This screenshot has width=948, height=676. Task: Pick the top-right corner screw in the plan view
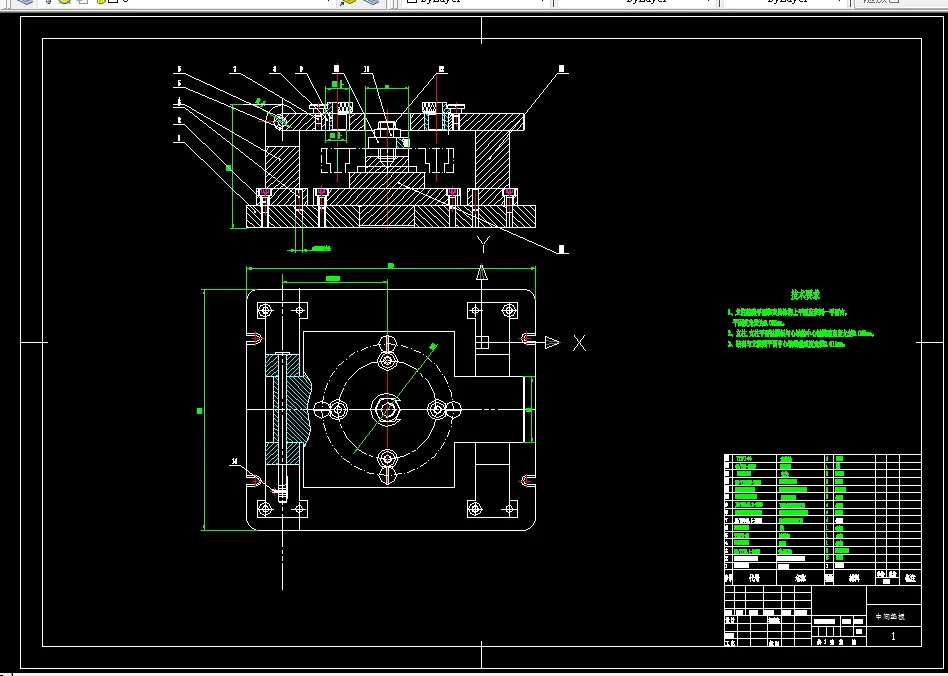(509, 311)
